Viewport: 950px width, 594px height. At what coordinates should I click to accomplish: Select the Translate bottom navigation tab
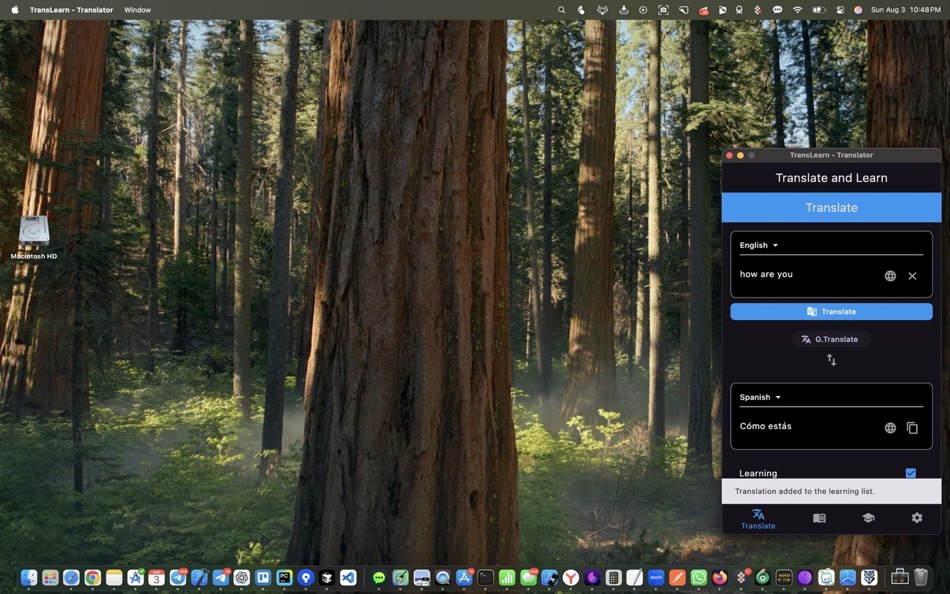(758, 519)
